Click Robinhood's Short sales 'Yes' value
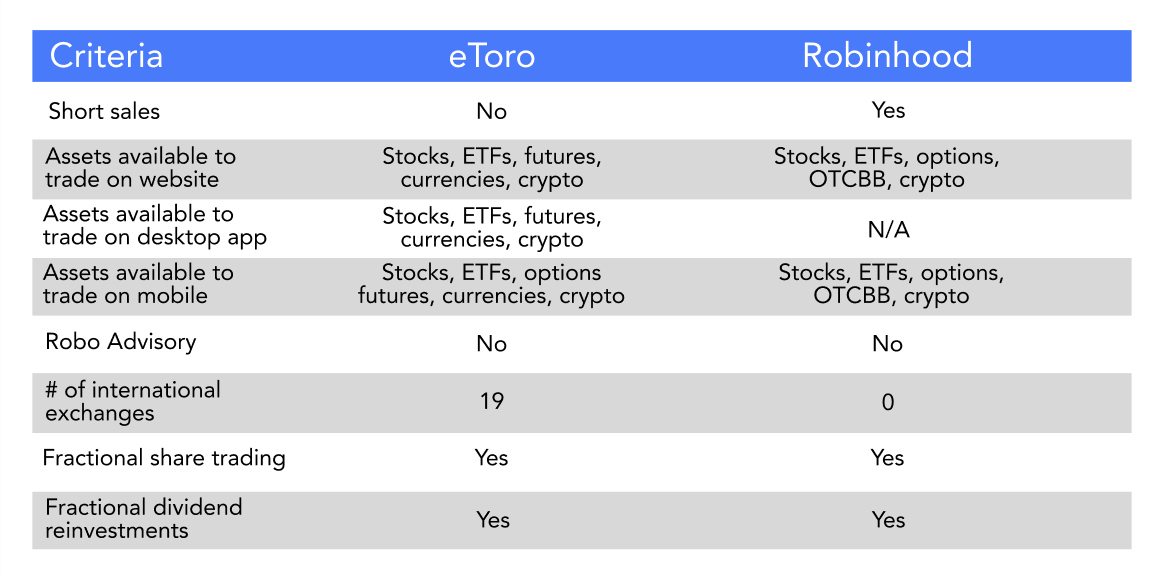 (888, 110)
